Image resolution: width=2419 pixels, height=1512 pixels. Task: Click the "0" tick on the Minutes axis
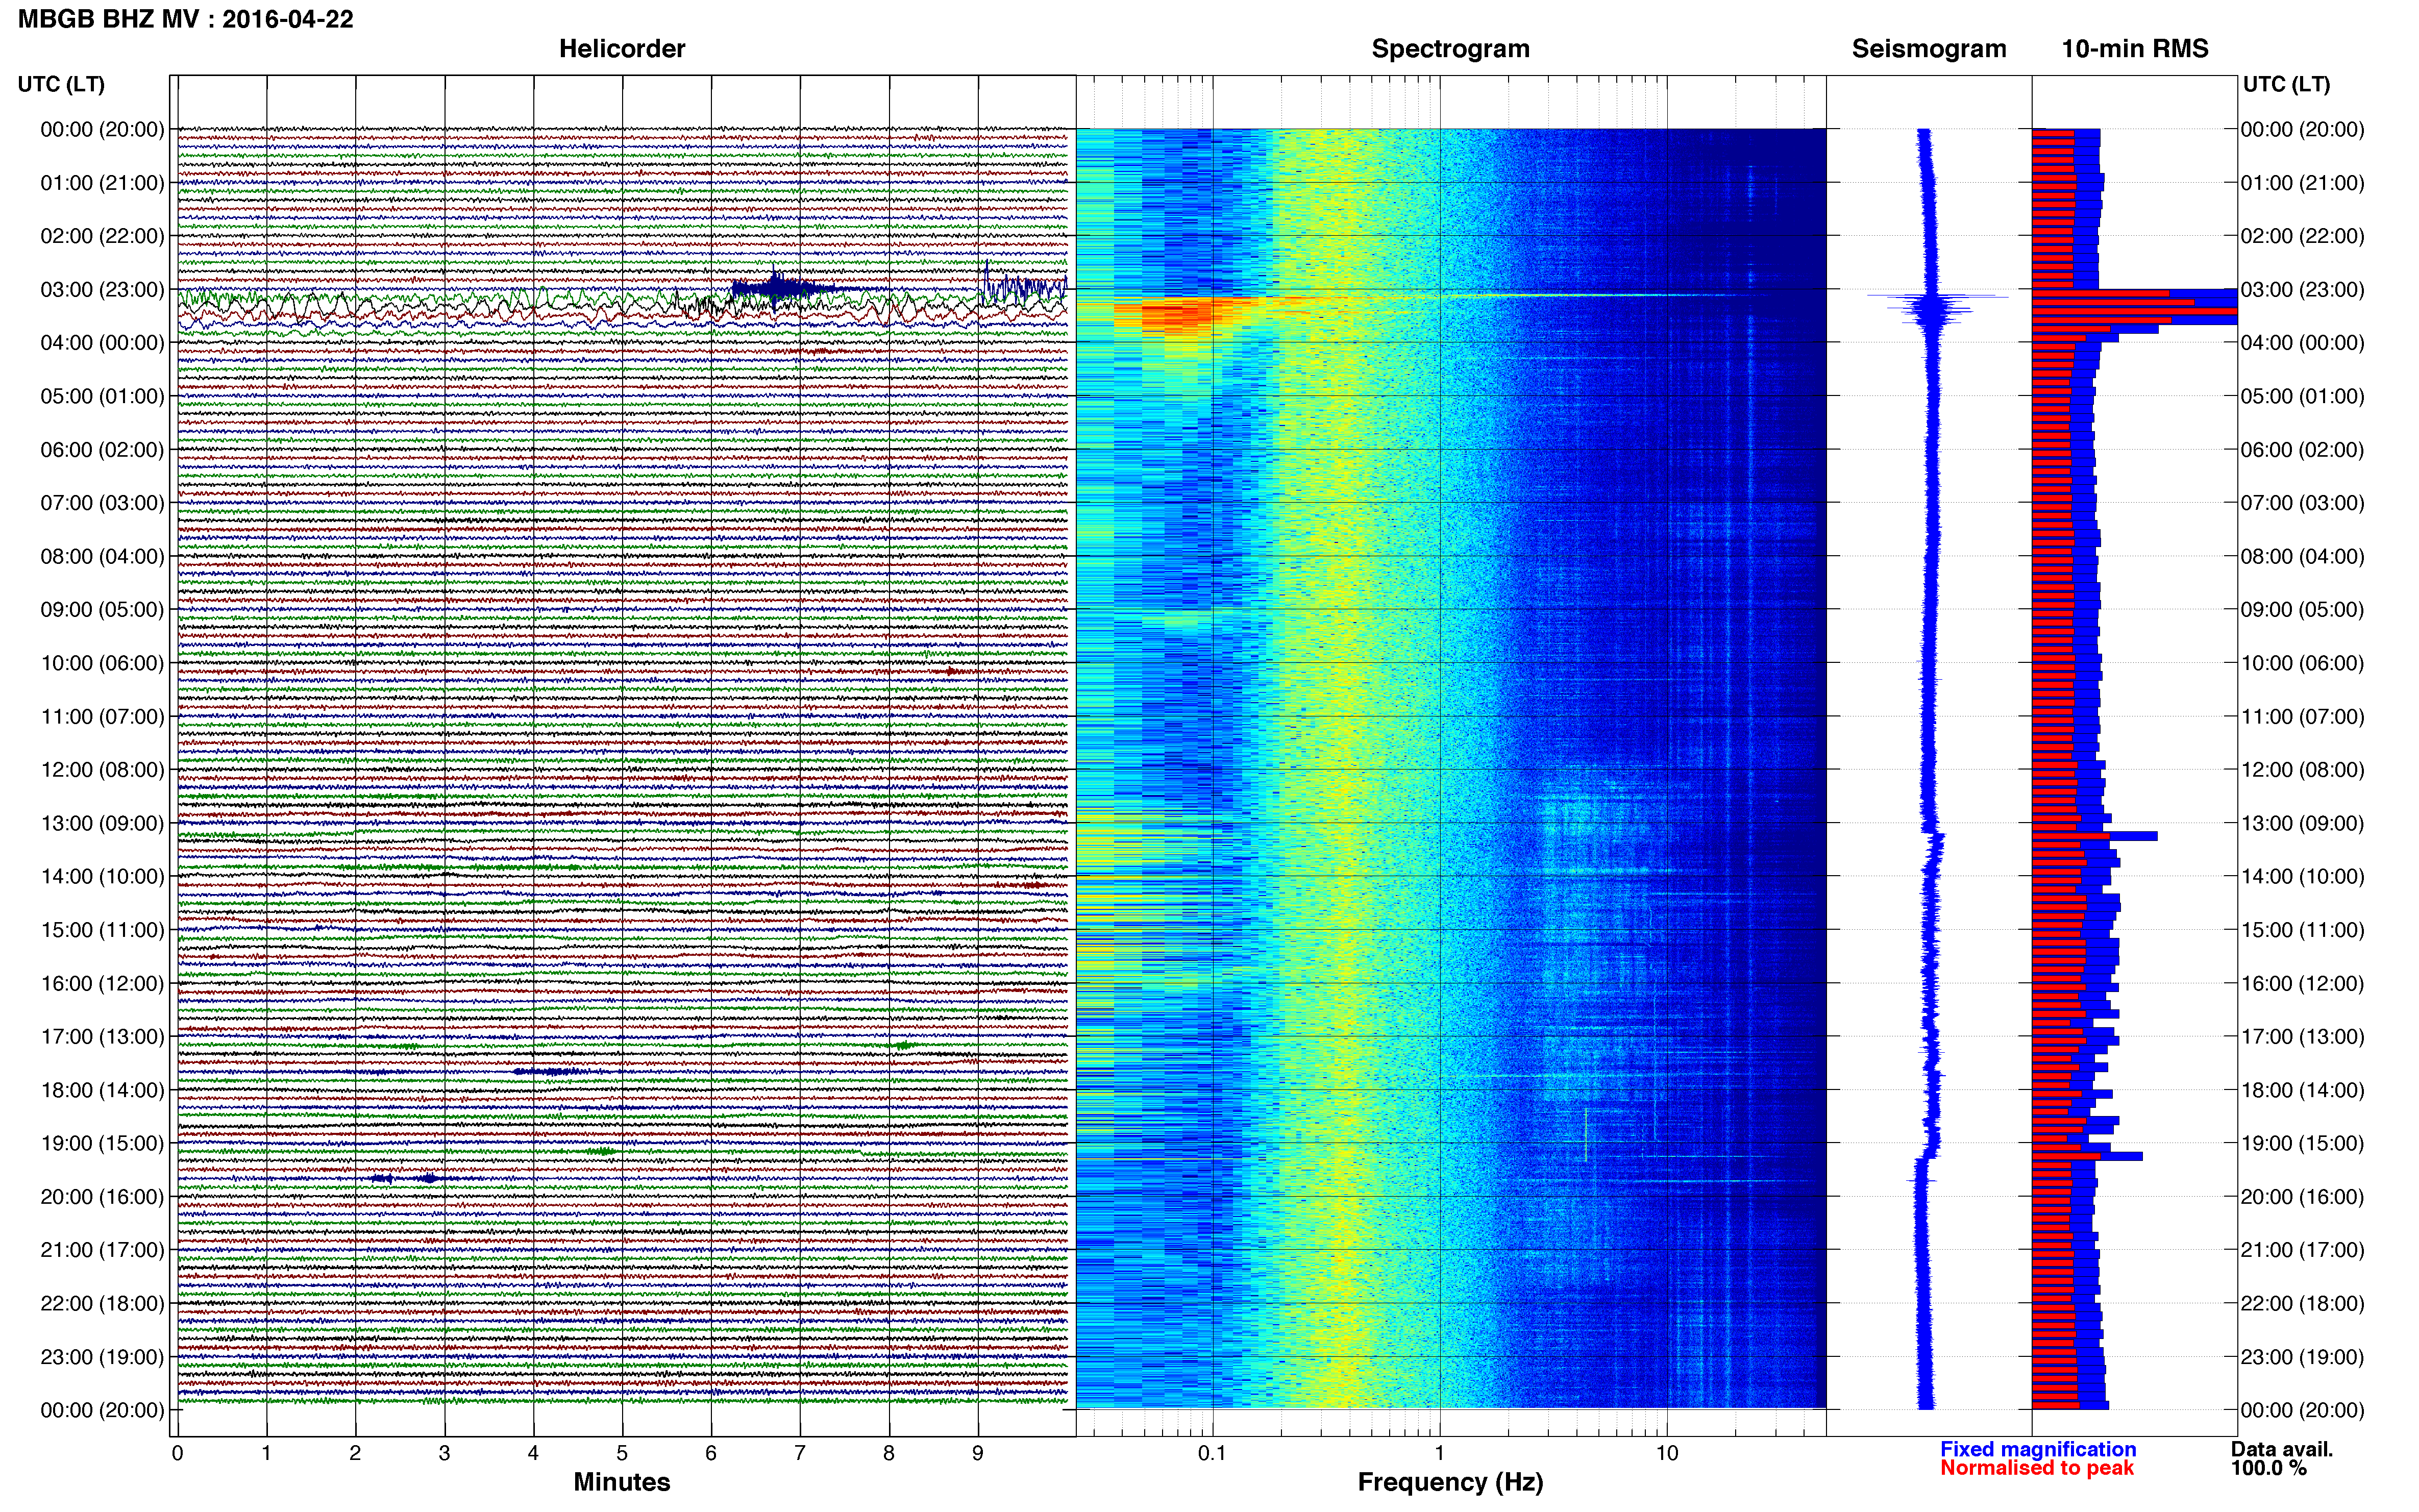point(177,1453)
